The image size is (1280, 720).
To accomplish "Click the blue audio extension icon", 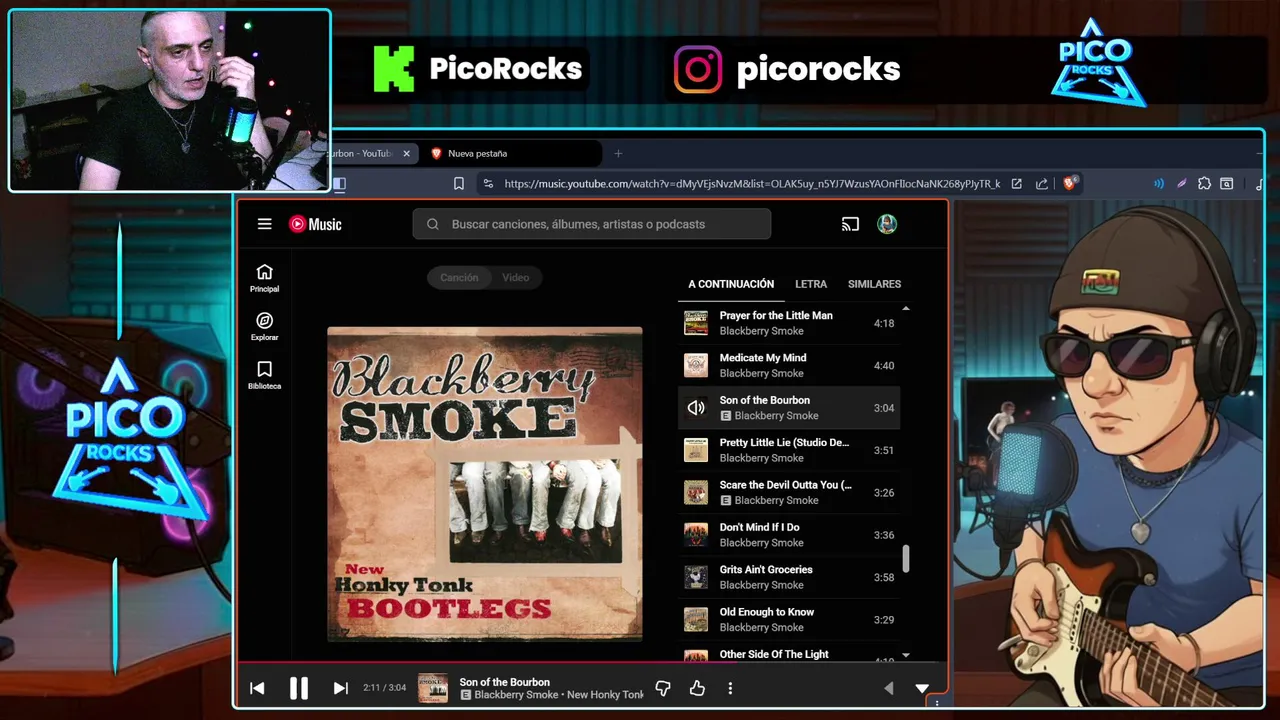I will tap(1159, 184).
